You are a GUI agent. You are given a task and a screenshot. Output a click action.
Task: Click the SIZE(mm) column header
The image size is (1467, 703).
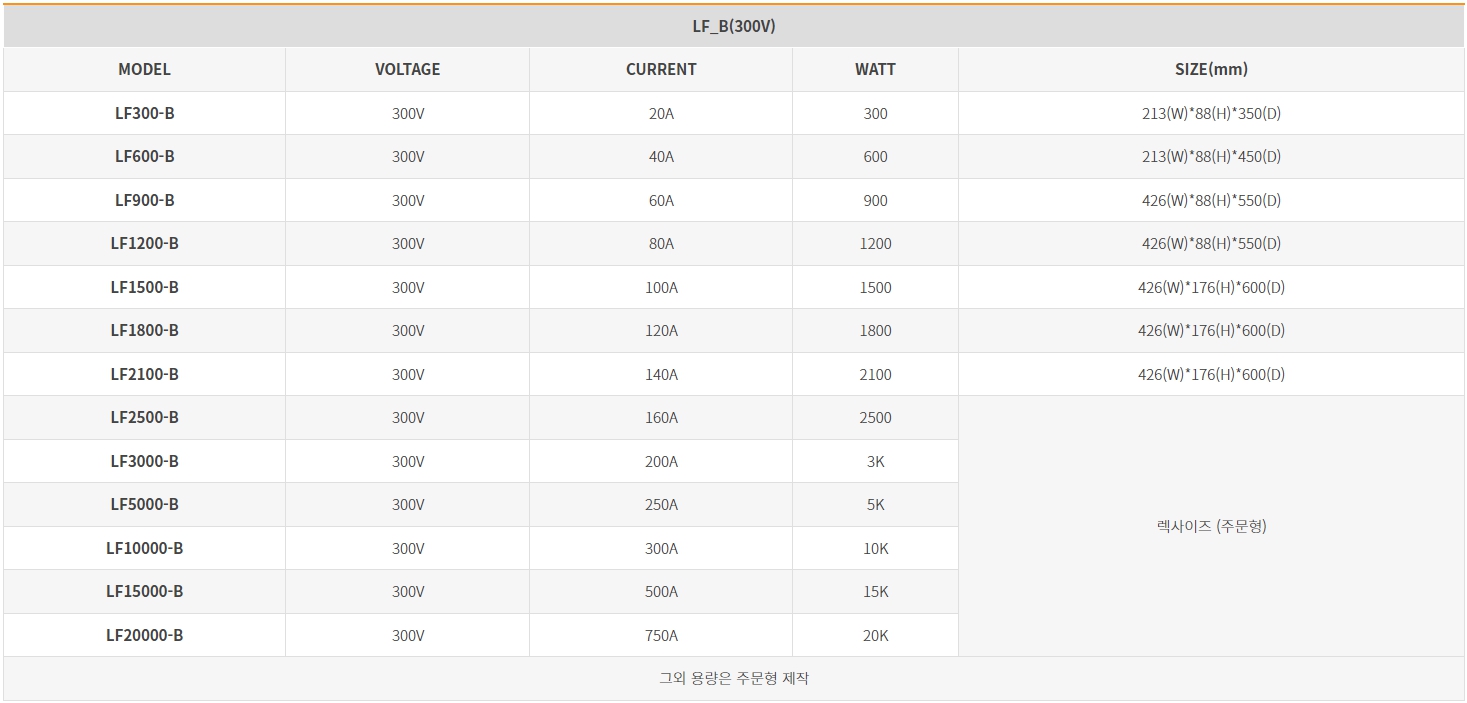1211,70
